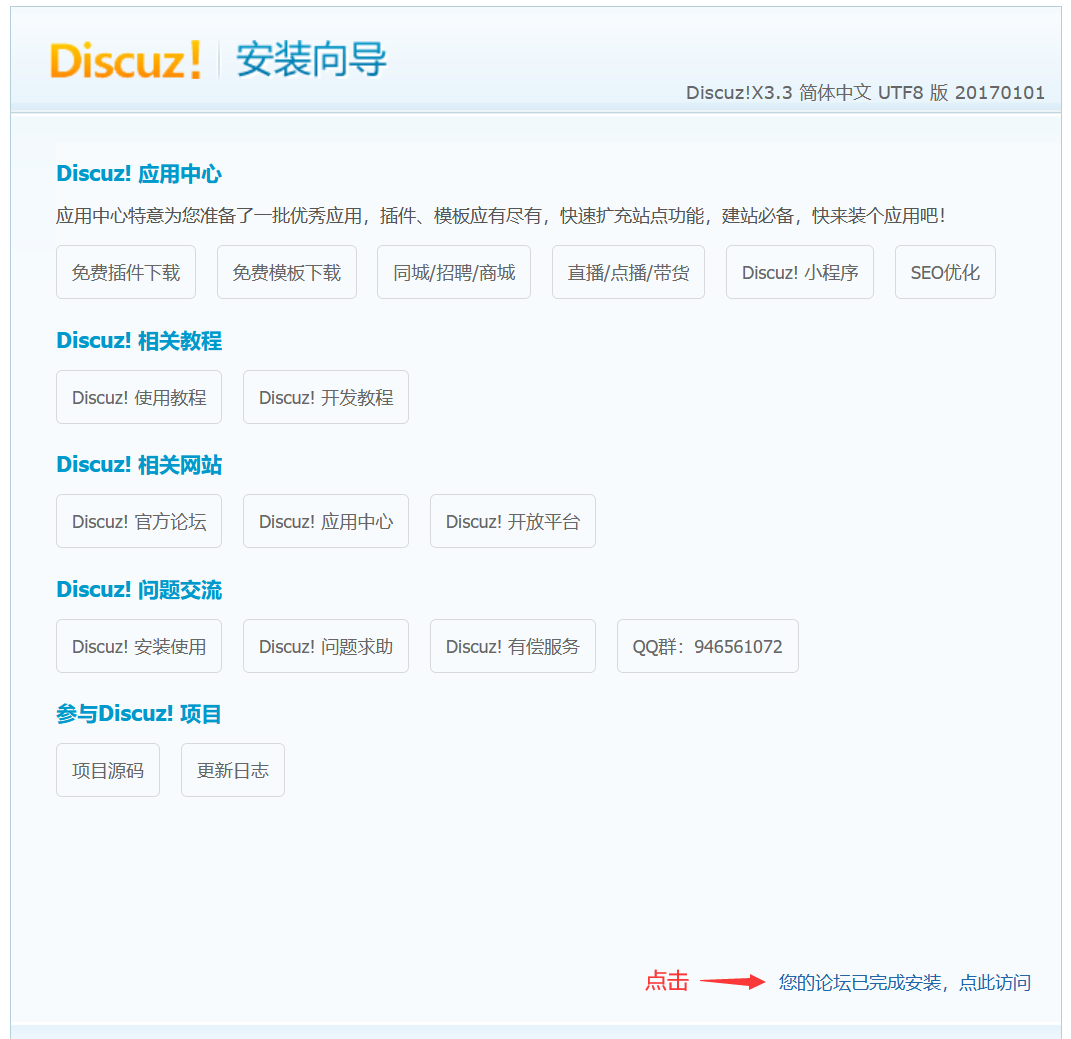
Task: Click Discuz! 安装使用 button
Action: (139, 646)
